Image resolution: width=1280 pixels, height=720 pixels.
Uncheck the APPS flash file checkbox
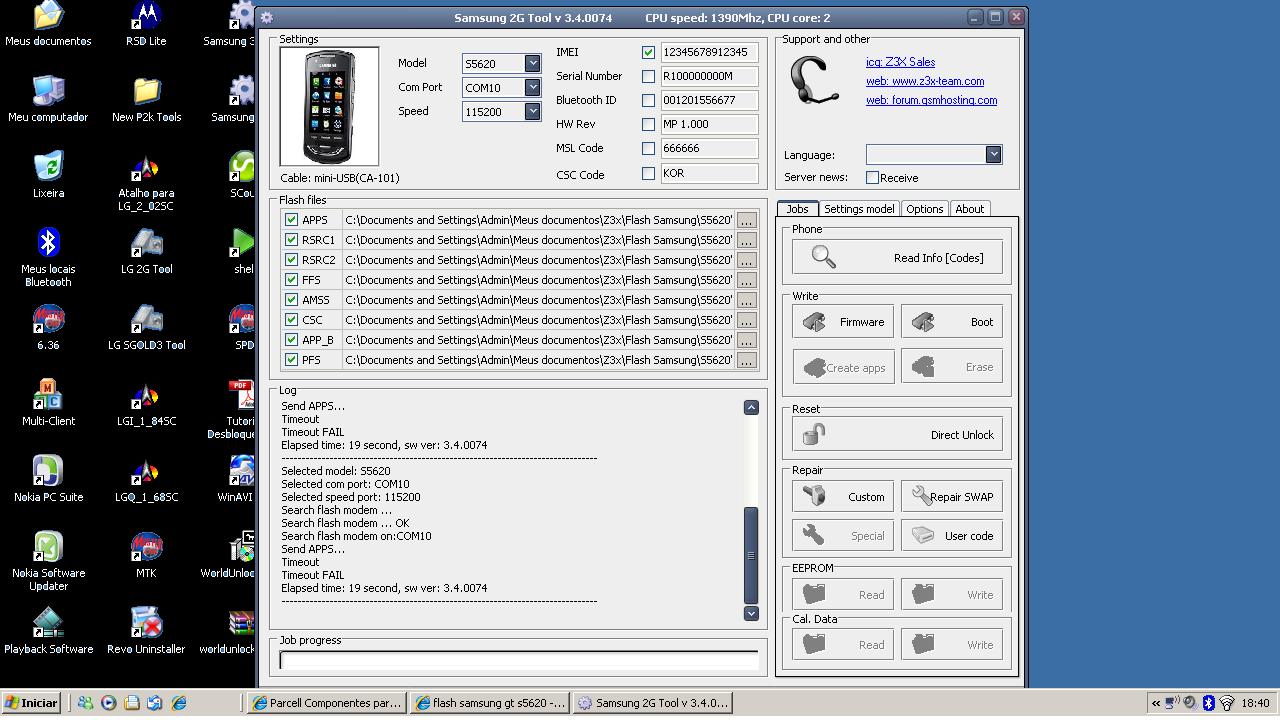pyautogui.click(x=291, y=220)
